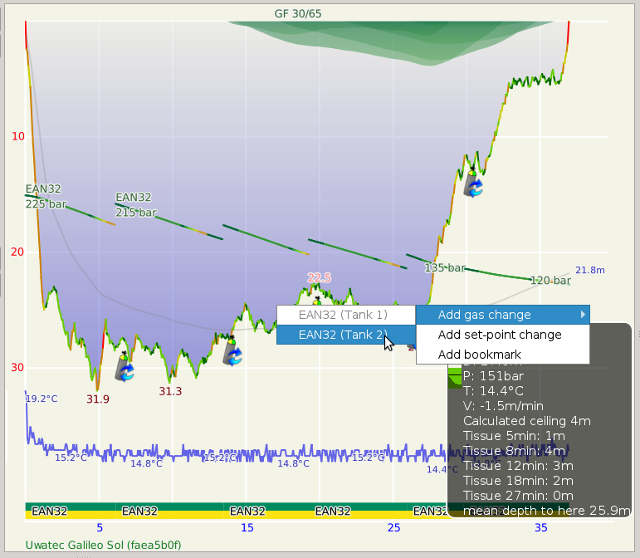
Task: Click the 15 minute mark on time axis
Action: [x=246, y=528]
